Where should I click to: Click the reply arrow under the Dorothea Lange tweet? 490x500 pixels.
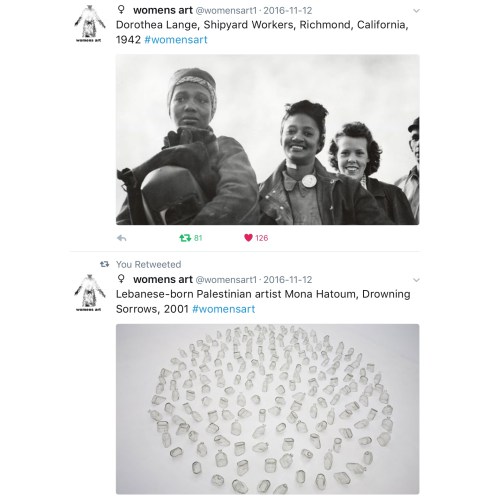tap(122, 238)
